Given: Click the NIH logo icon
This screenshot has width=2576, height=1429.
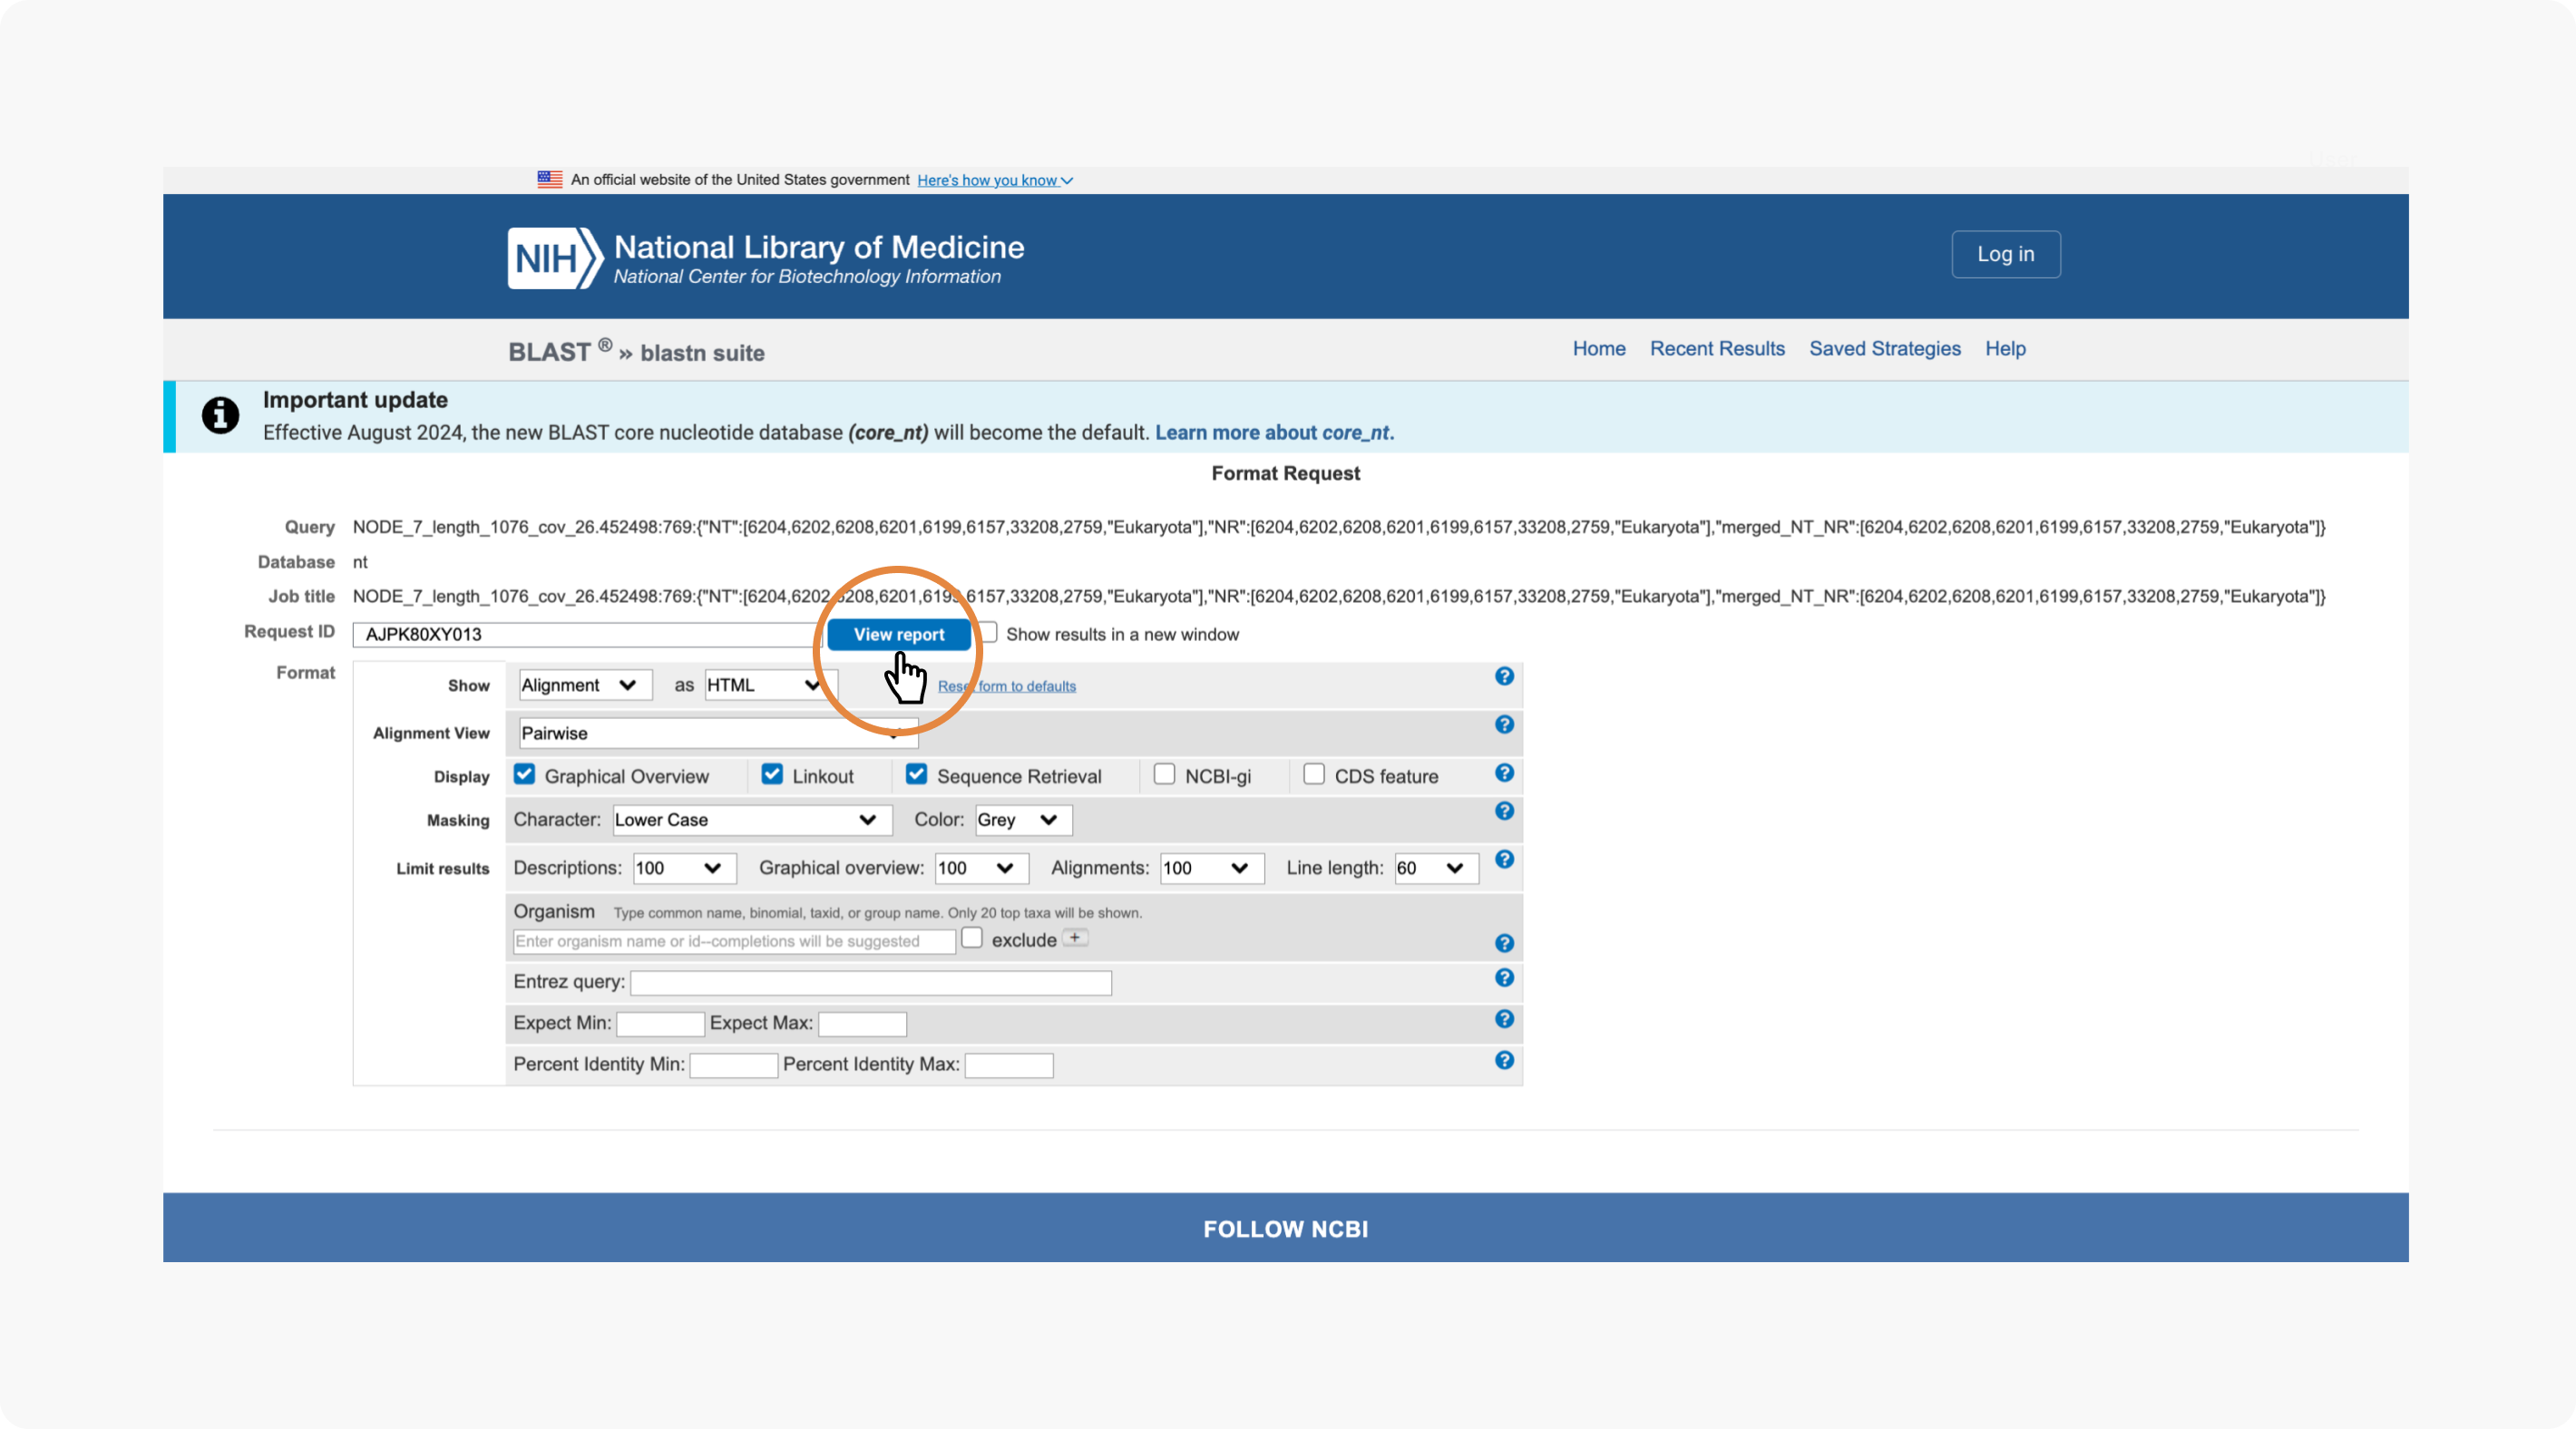Looking at the screenshot, I should (555, 258).
